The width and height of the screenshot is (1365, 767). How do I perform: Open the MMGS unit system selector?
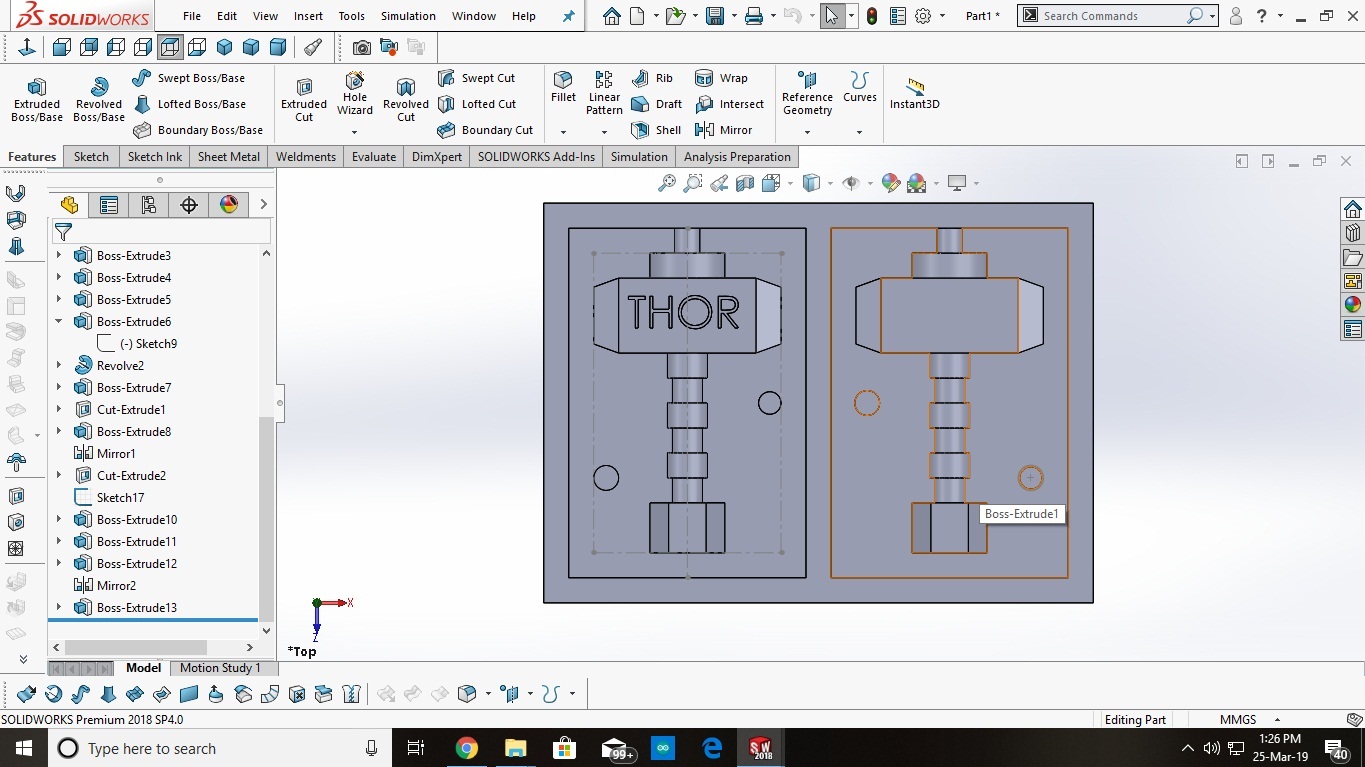[x=1247, y=720]
